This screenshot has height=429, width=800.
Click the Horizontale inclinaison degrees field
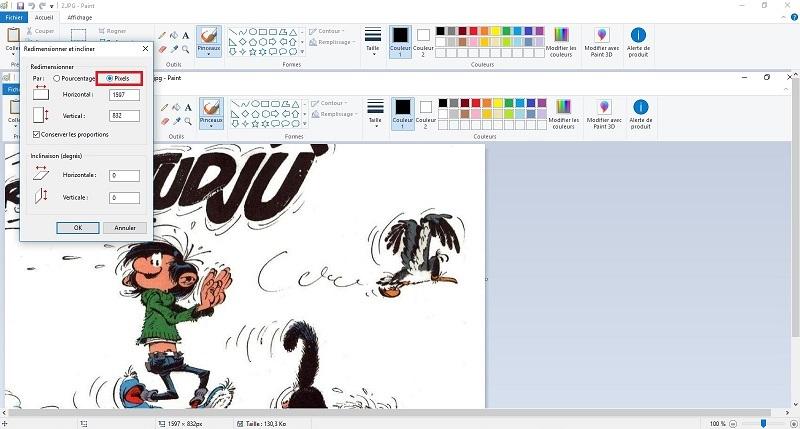pos(124,175)
